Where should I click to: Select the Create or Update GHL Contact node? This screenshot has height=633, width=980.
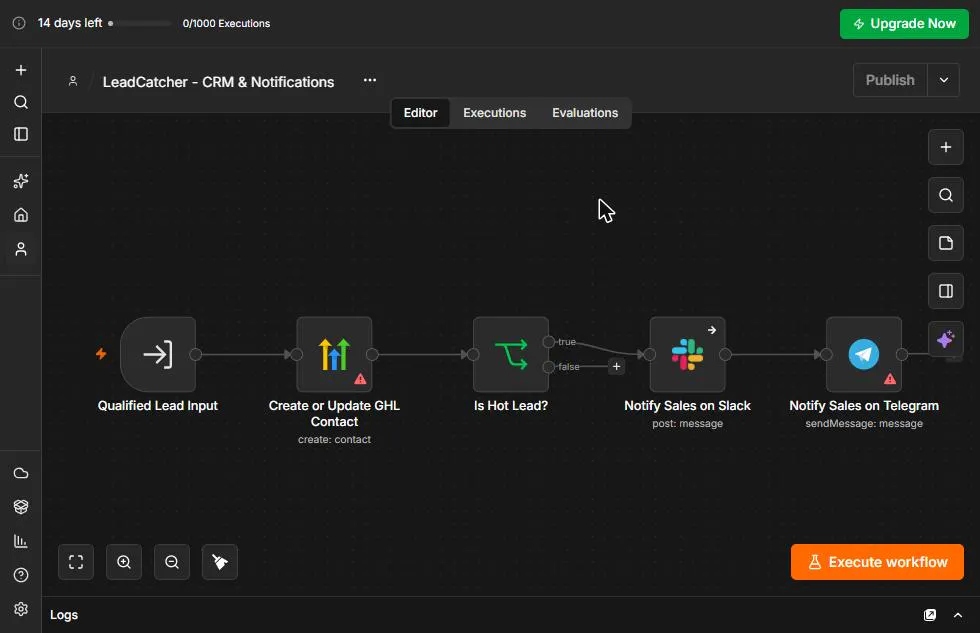point(334,354)
